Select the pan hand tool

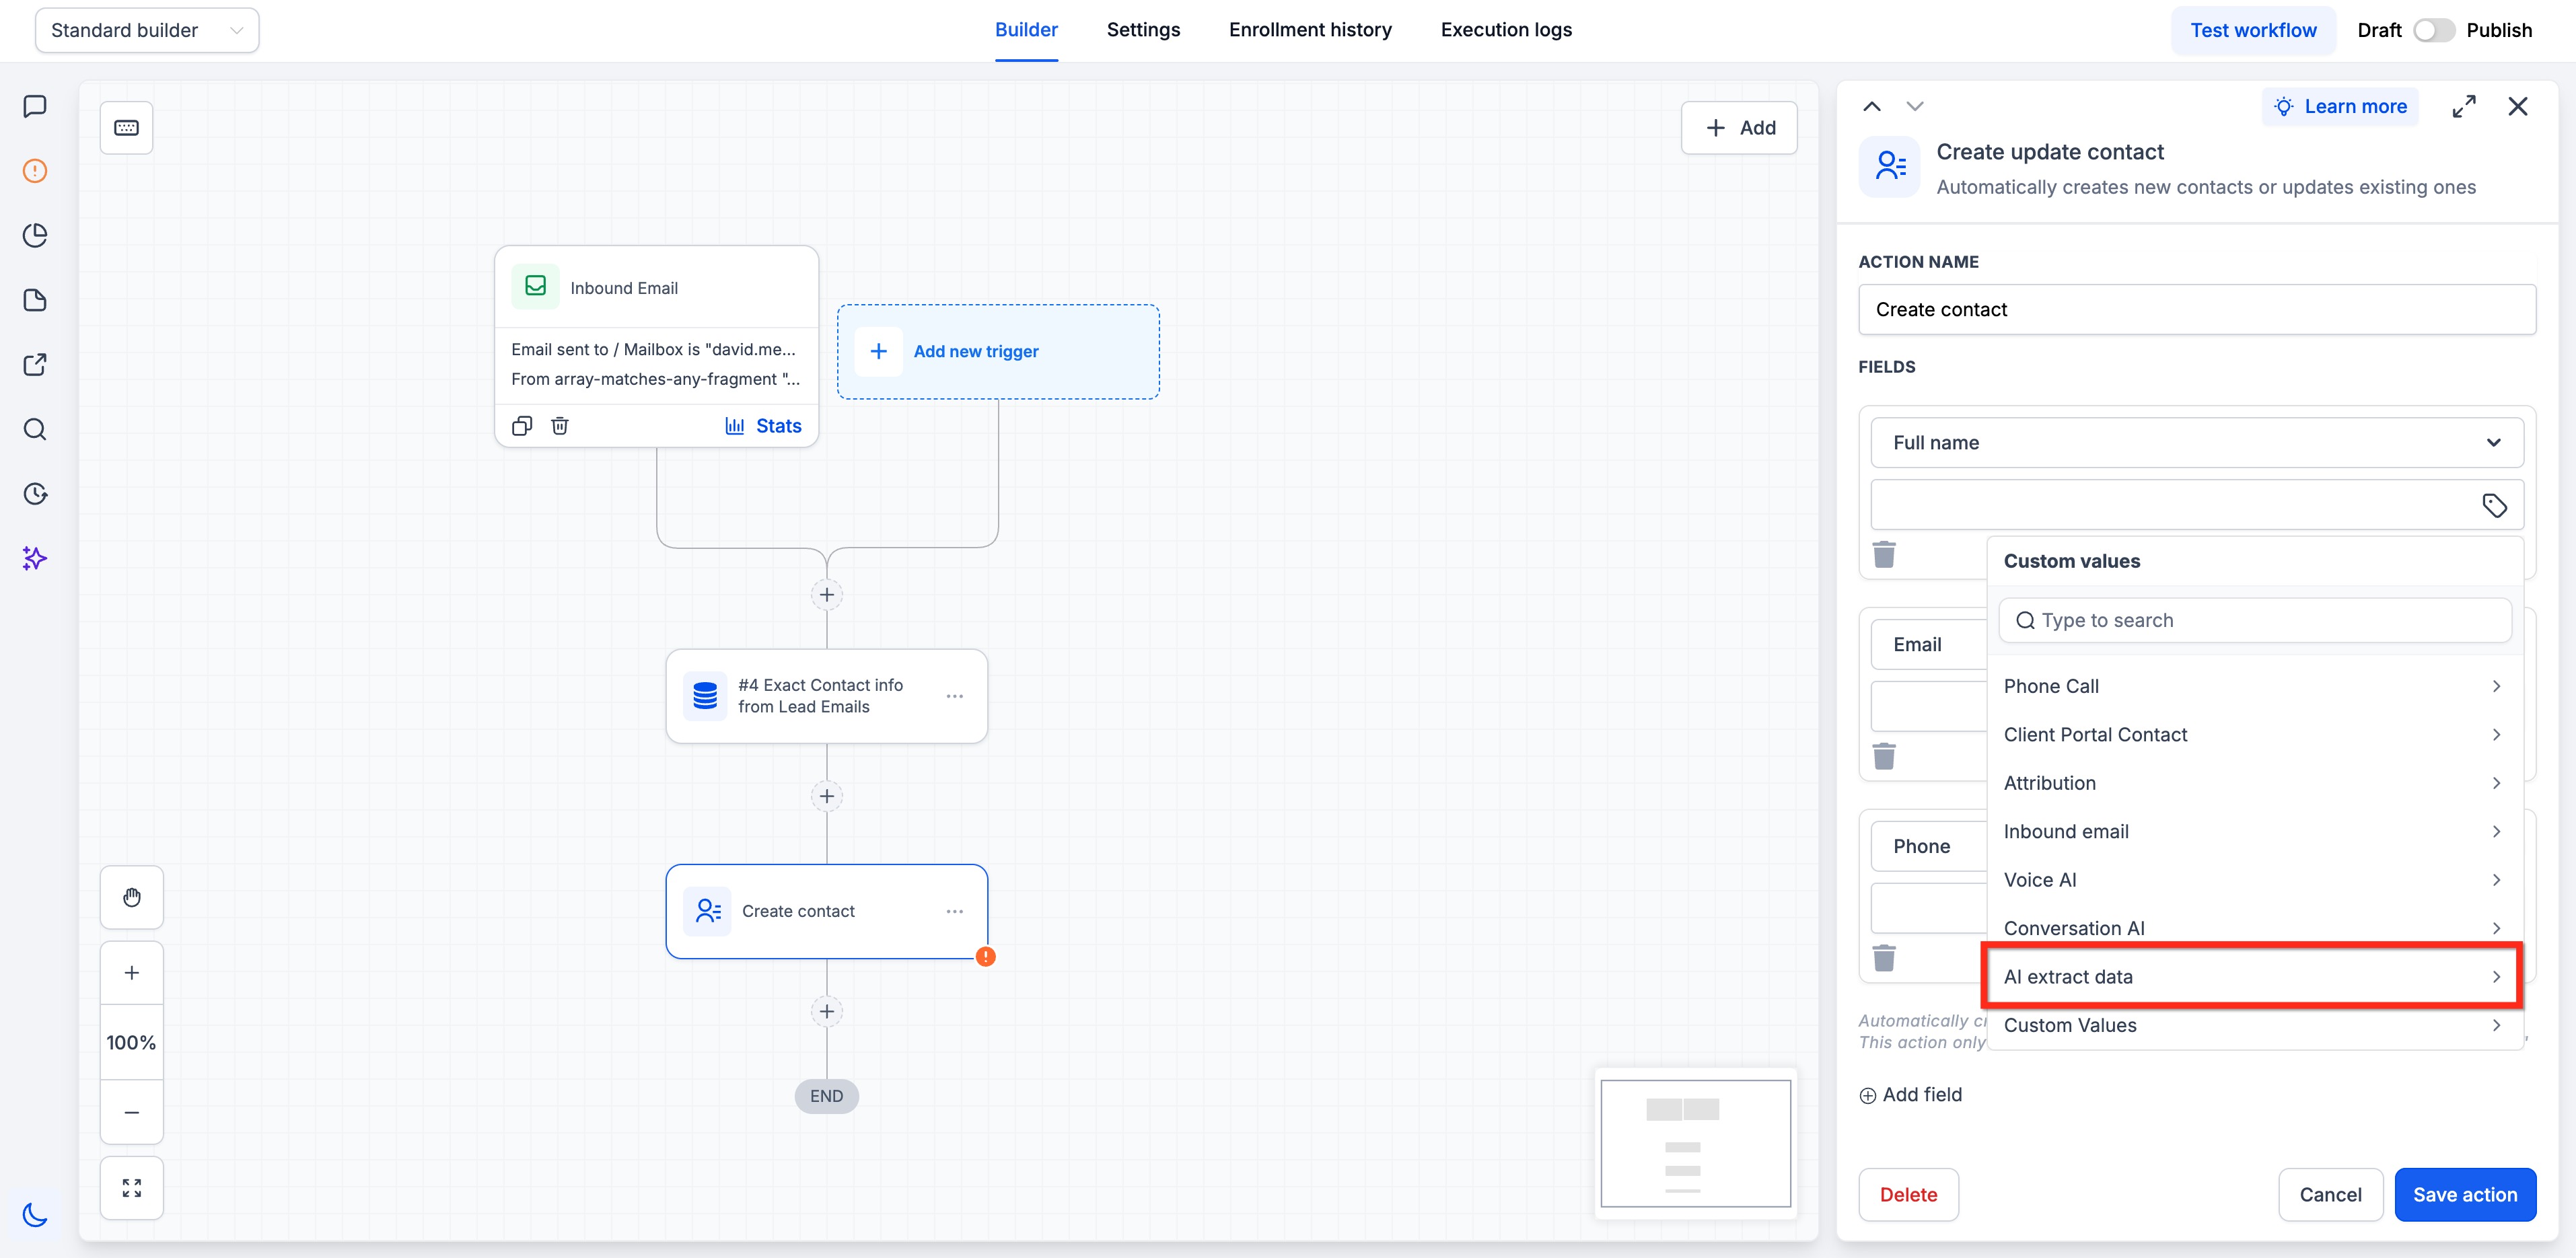[132, 897]
